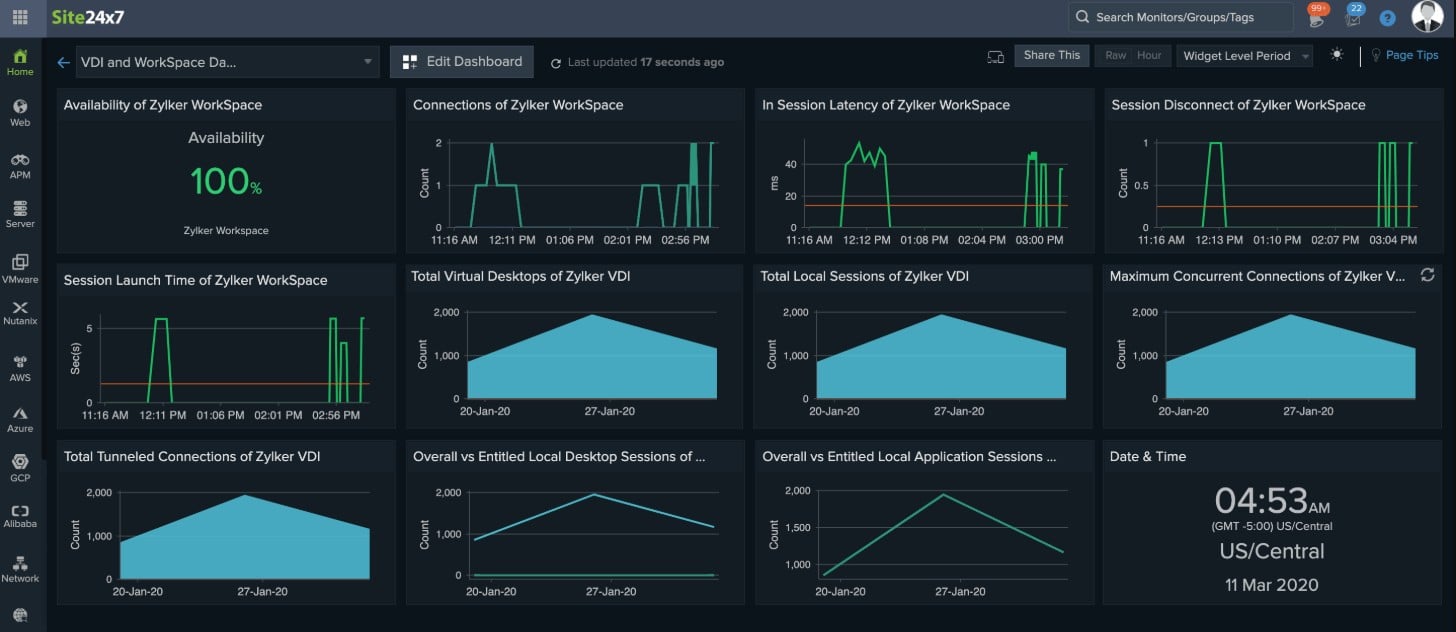The height and width of the screenshot is (632, 1456).
Task: Go back using the left arrow
Action: pyautogui.click(x=63, y=62)
